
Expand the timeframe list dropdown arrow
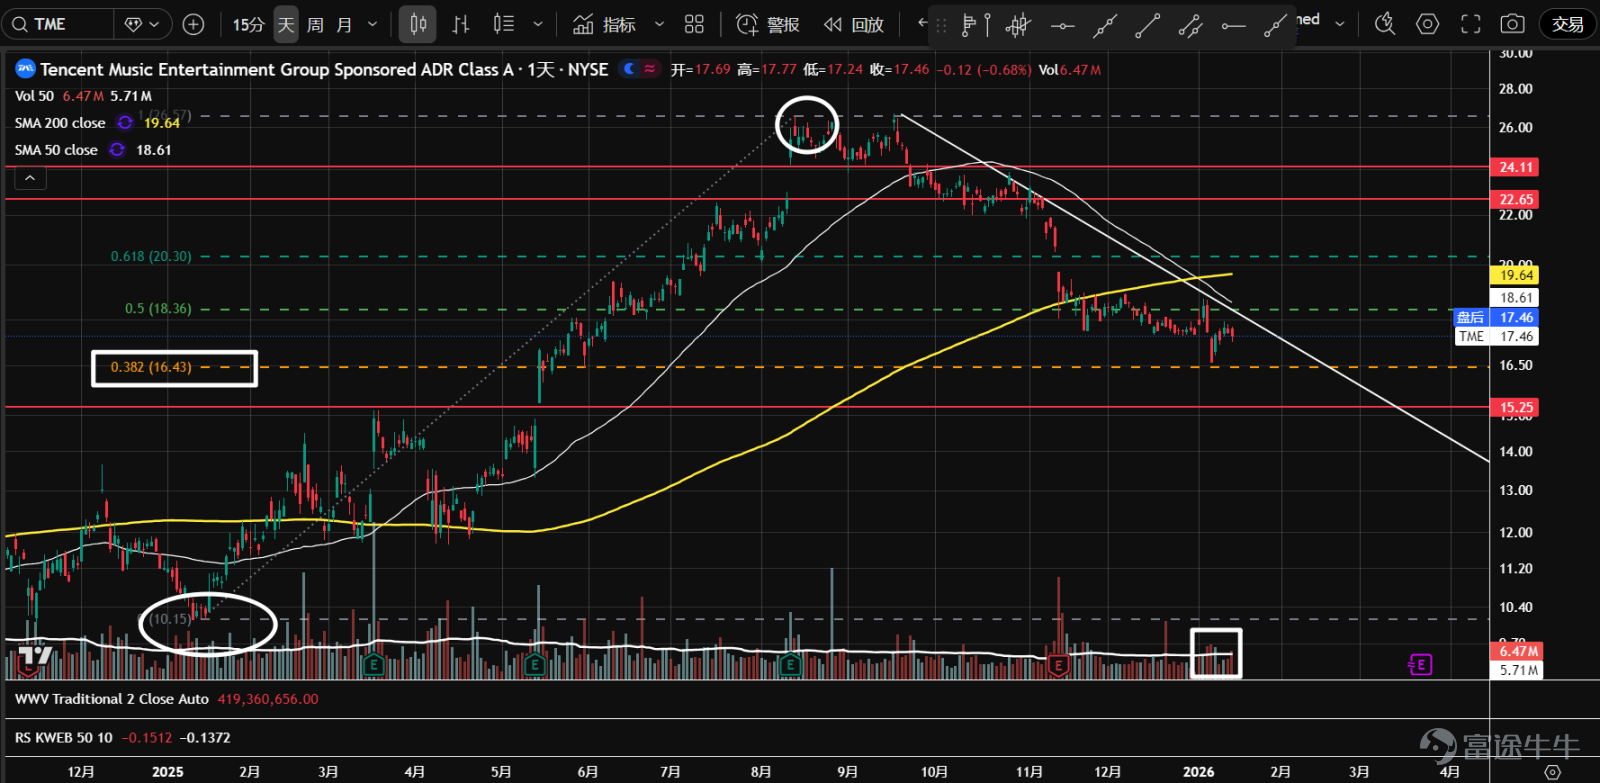[373, 24]
